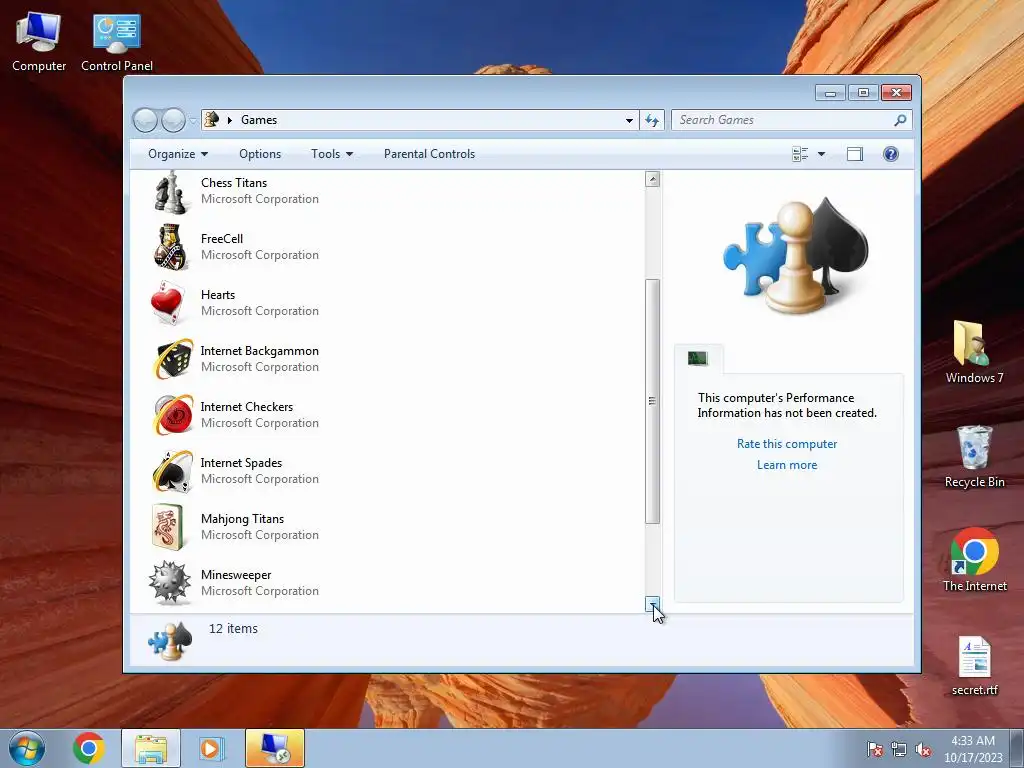Click the scrollbar down arrow

[x=652, y=604]
